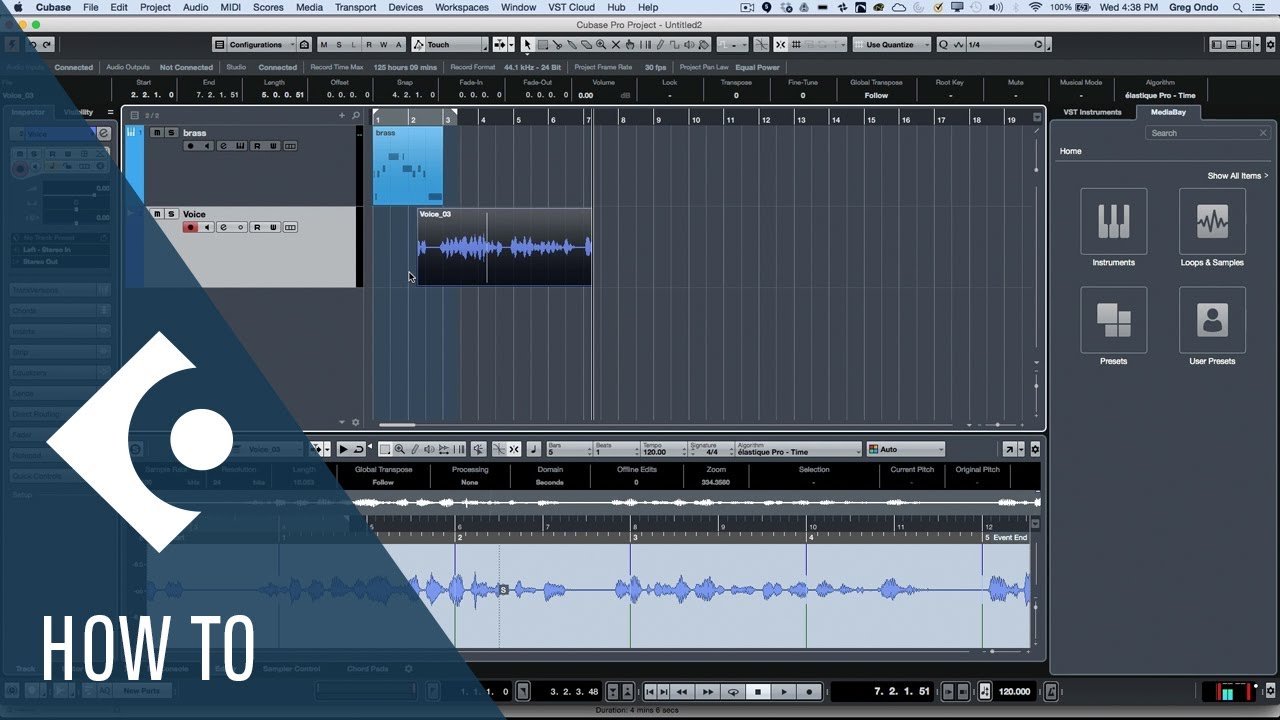Select the Glue tool
The image size is (1280, 720).
coord(572,45)
